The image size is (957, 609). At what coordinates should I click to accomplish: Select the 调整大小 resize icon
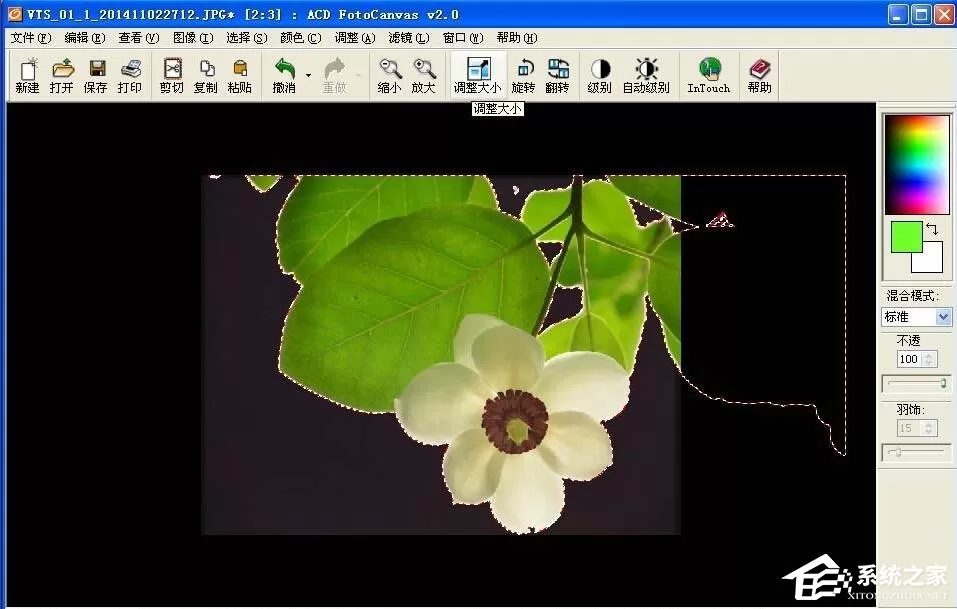click(x=478, y=76)
